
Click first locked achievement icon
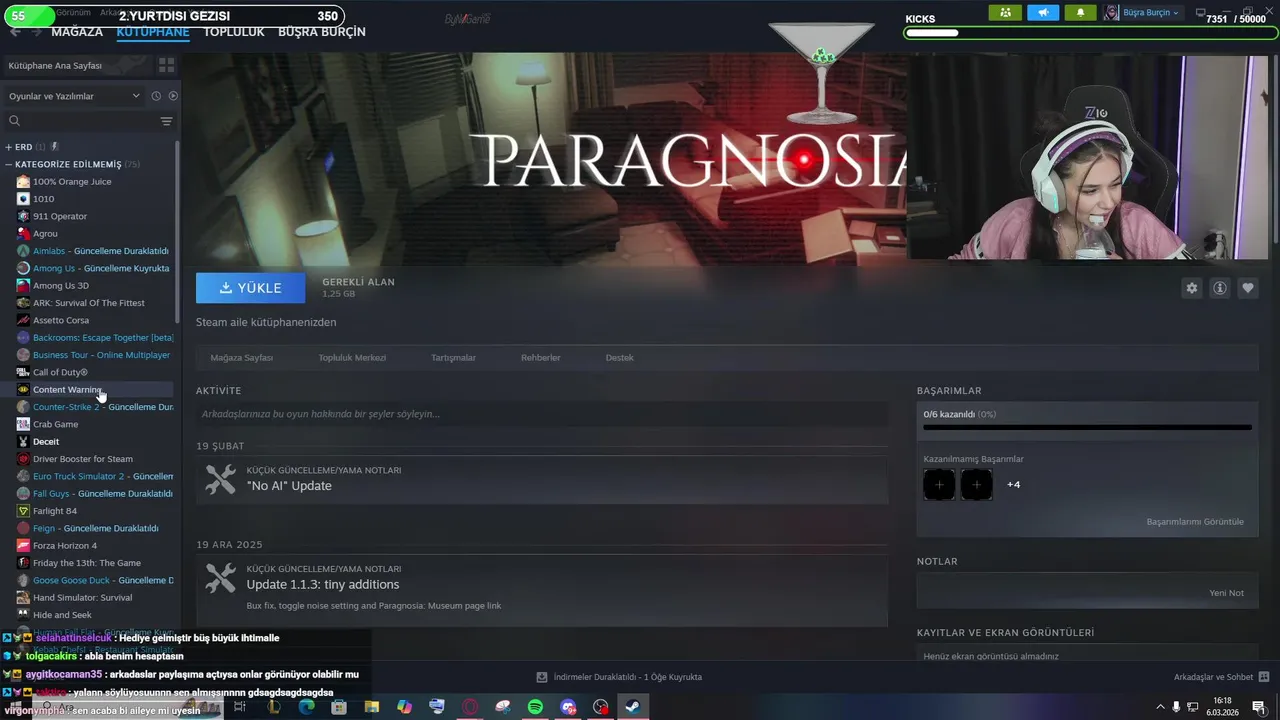[x=939, y=485]
